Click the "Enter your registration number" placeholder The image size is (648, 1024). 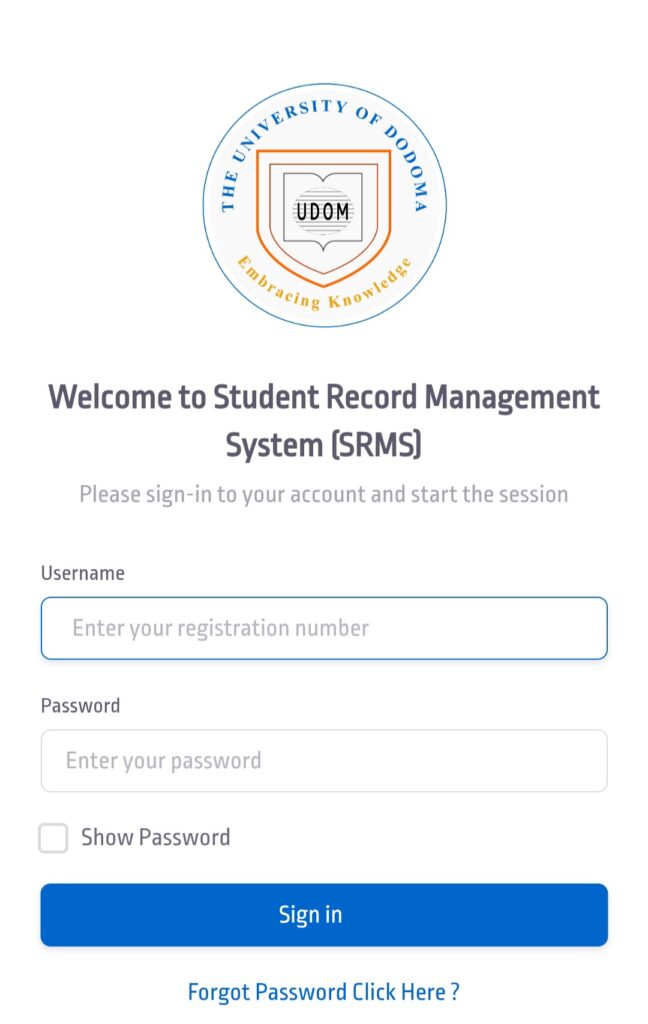click(220, 628)
